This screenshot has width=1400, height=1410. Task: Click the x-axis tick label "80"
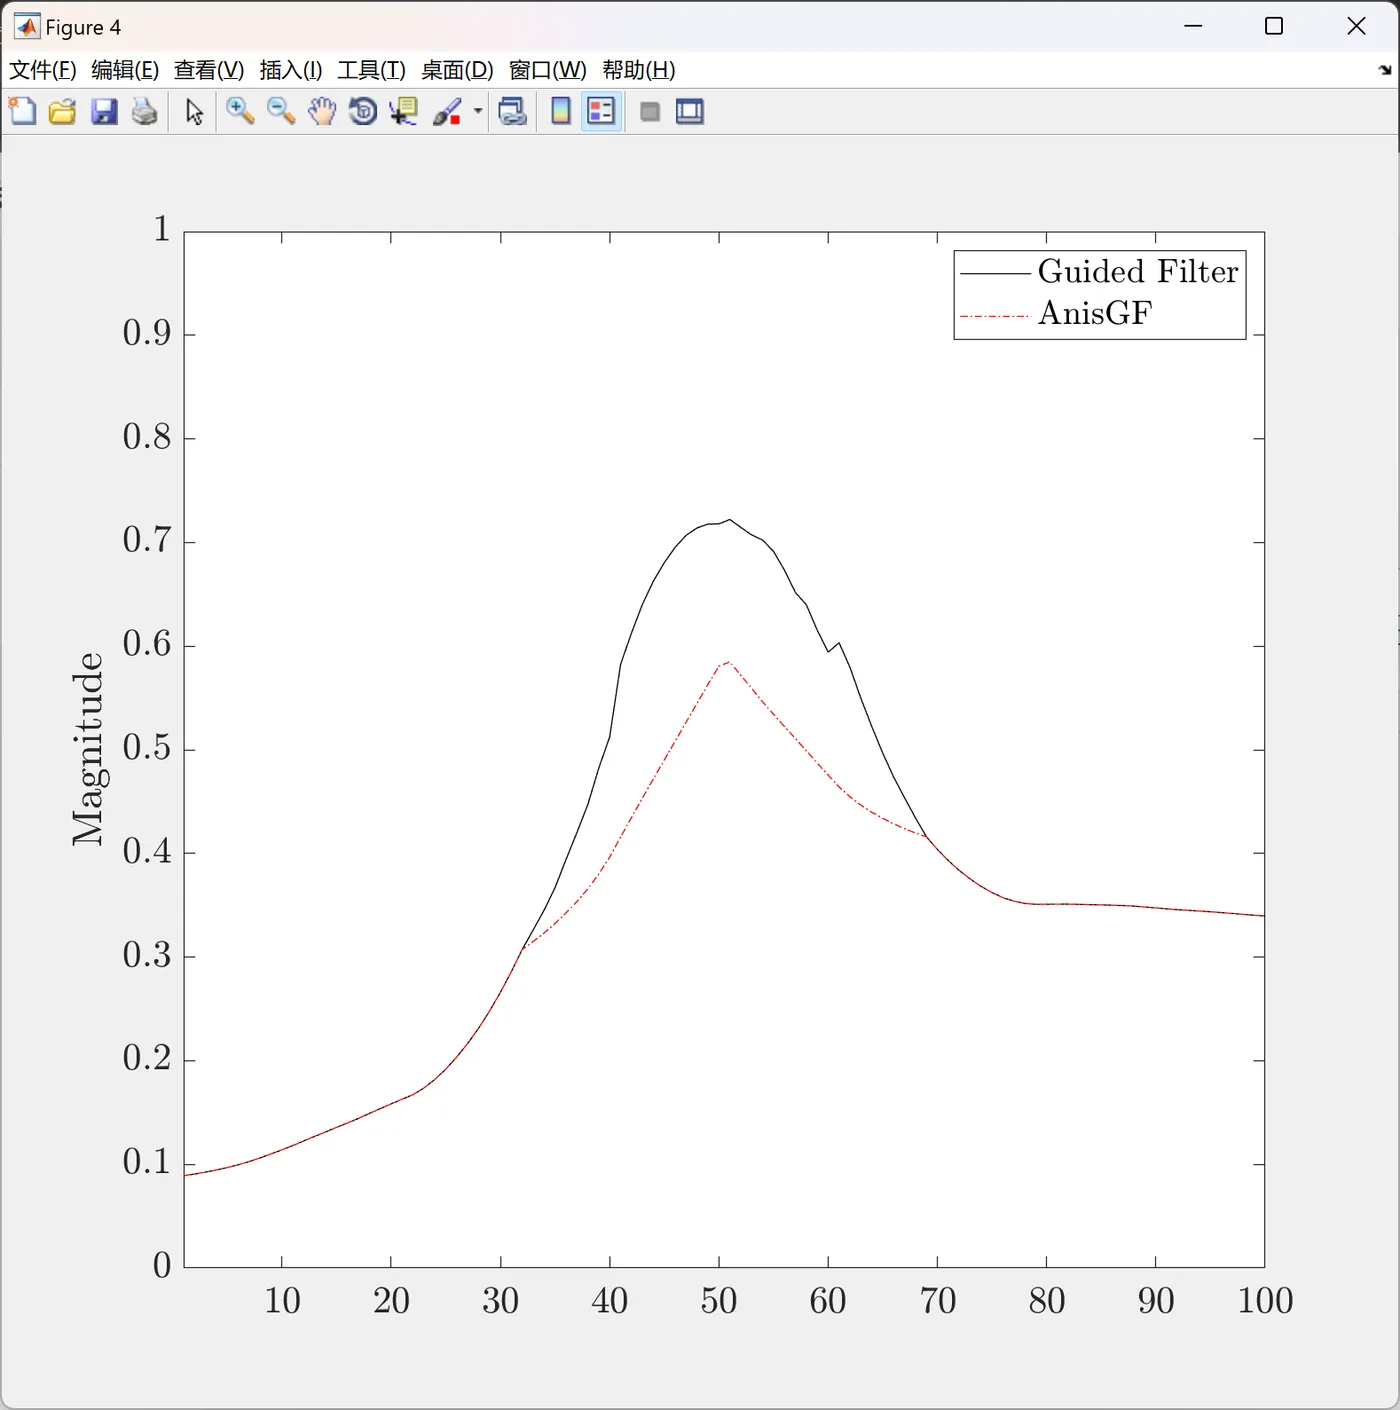point(1047,1300)
